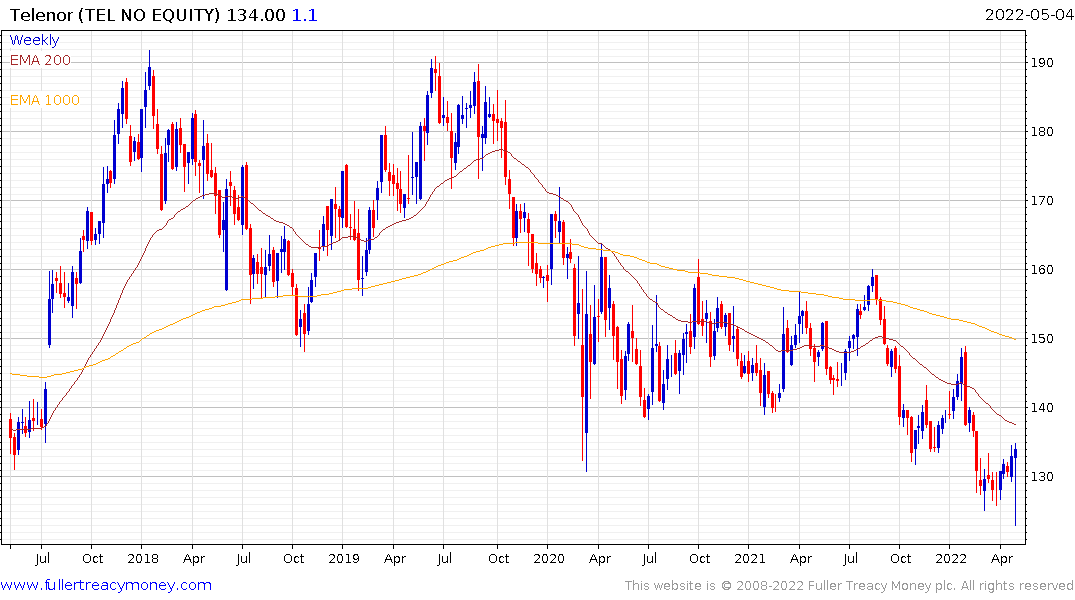The height and width of the screenshot is (600, 1075).
Task: Click the 130 price axis label
Action: pyautogui.click(x=1044, y=477)
